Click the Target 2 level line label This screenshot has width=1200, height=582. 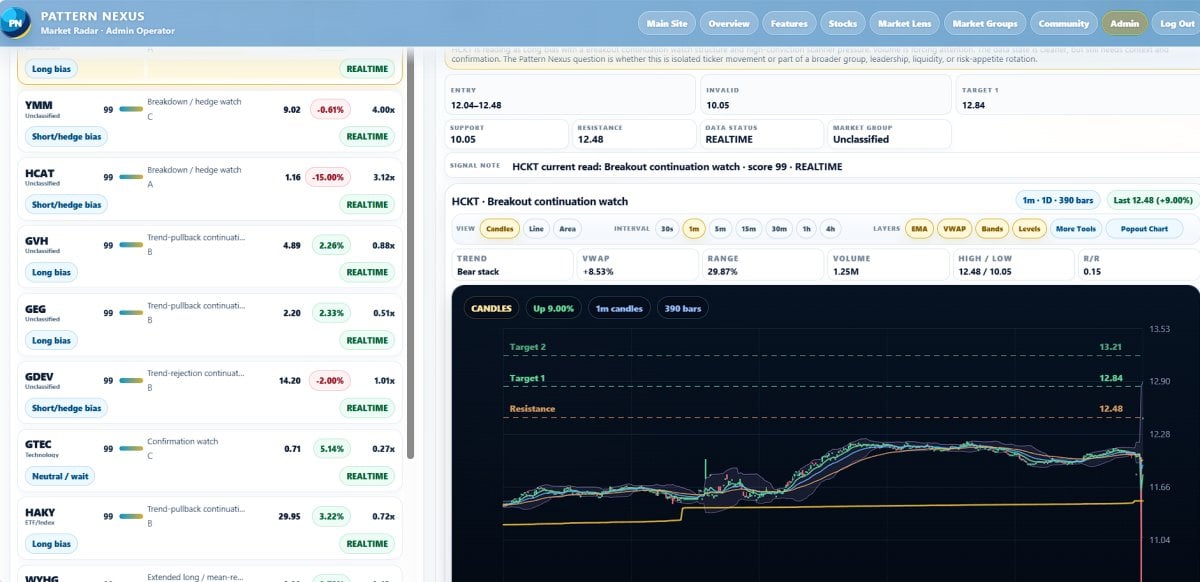pos(530,347)
